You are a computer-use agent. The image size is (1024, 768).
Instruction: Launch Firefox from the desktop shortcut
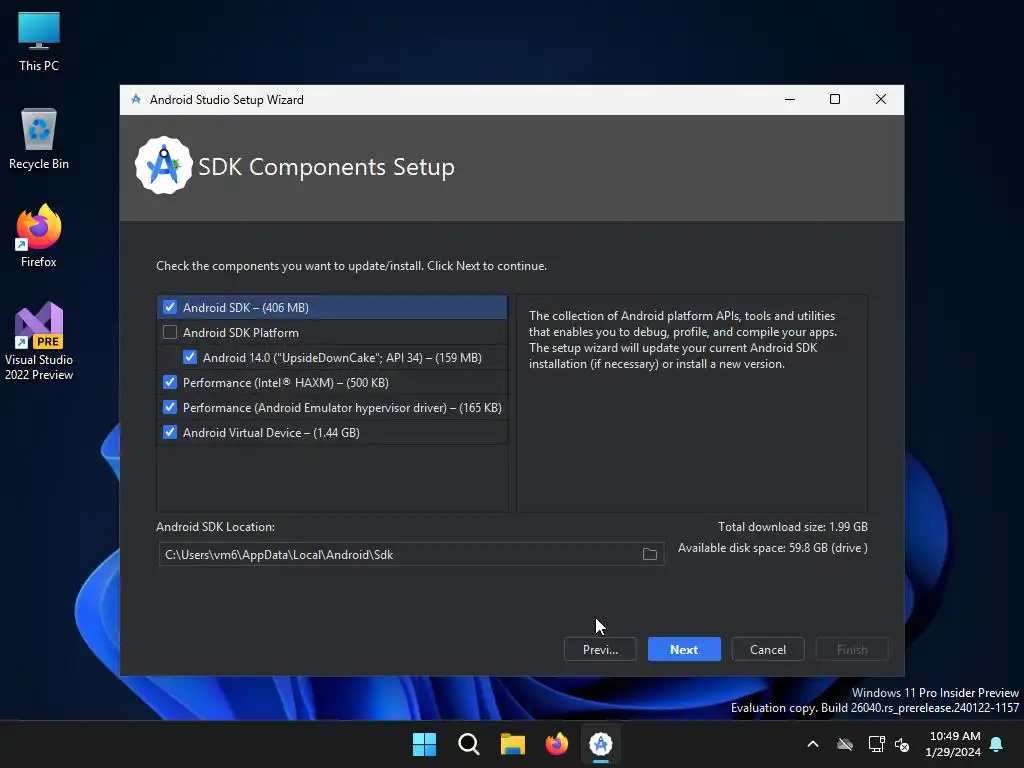[x=39, y=236]
